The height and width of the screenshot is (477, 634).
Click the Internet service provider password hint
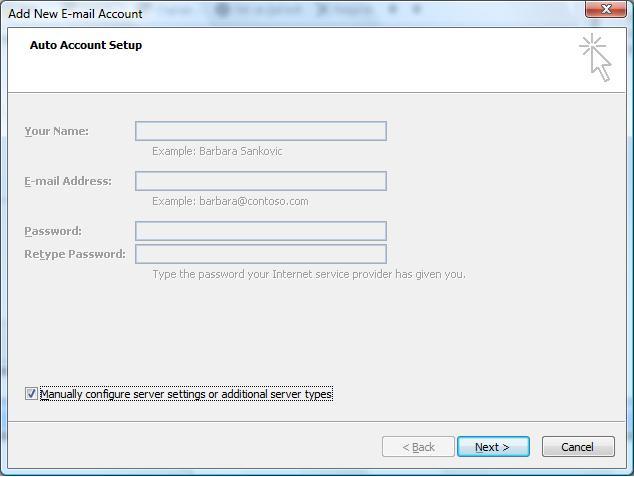pyautogui.click(x=308, y=274)
